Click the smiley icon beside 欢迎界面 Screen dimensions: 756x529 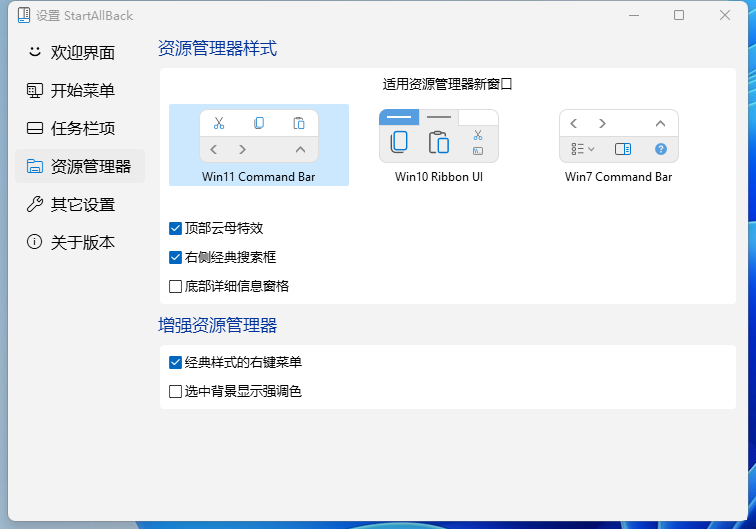click(35, 51)
